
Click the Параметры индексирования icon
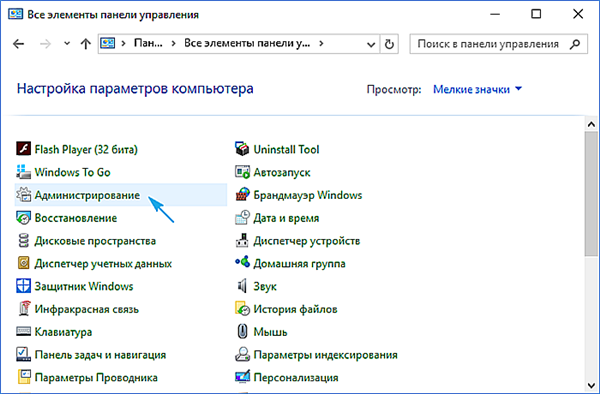[242, 354]
